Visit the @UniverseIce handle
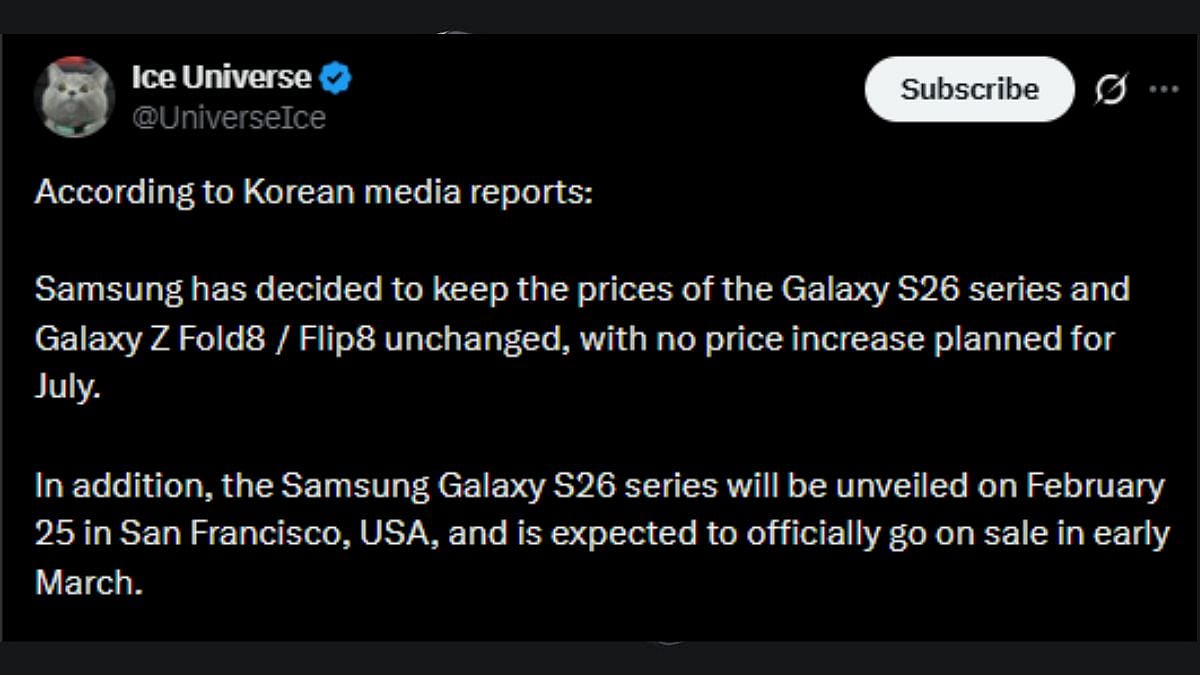1200x675 pixels. (228, 118)
